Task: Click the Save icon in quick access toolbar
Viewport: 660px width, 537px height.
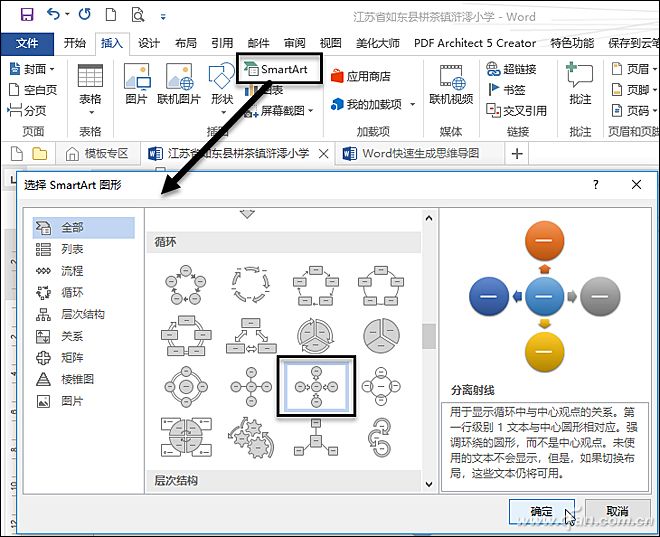Action: 27,15
